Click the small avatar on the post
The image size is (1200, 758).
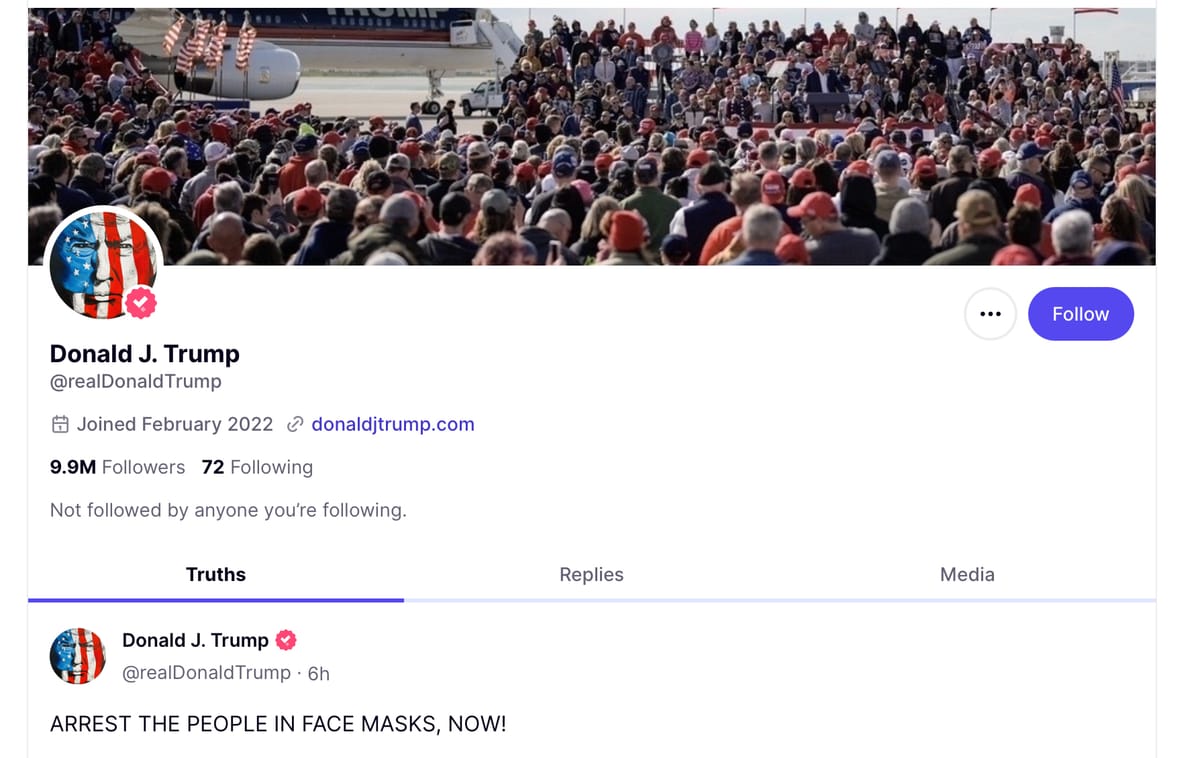78,656
